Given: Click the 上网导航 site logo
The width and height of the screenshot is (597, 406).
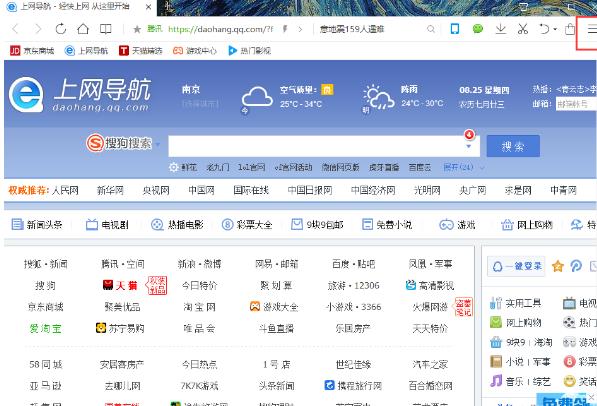Looking at the screenshot, I should 80,94.
